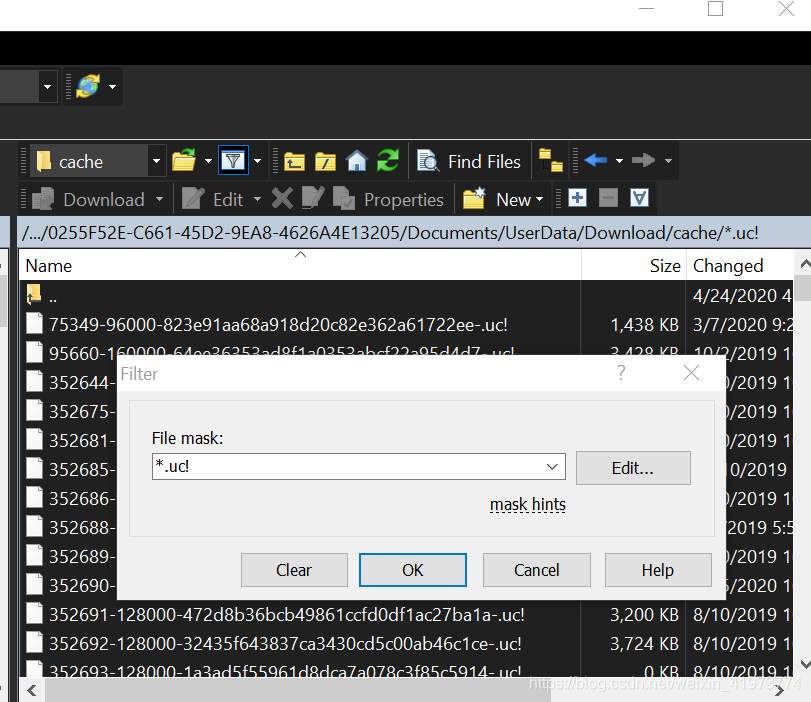Click the gray Forward arrow
Image resolution: width=811 pixels, height=702 pixels.
[x=643, y=160]
